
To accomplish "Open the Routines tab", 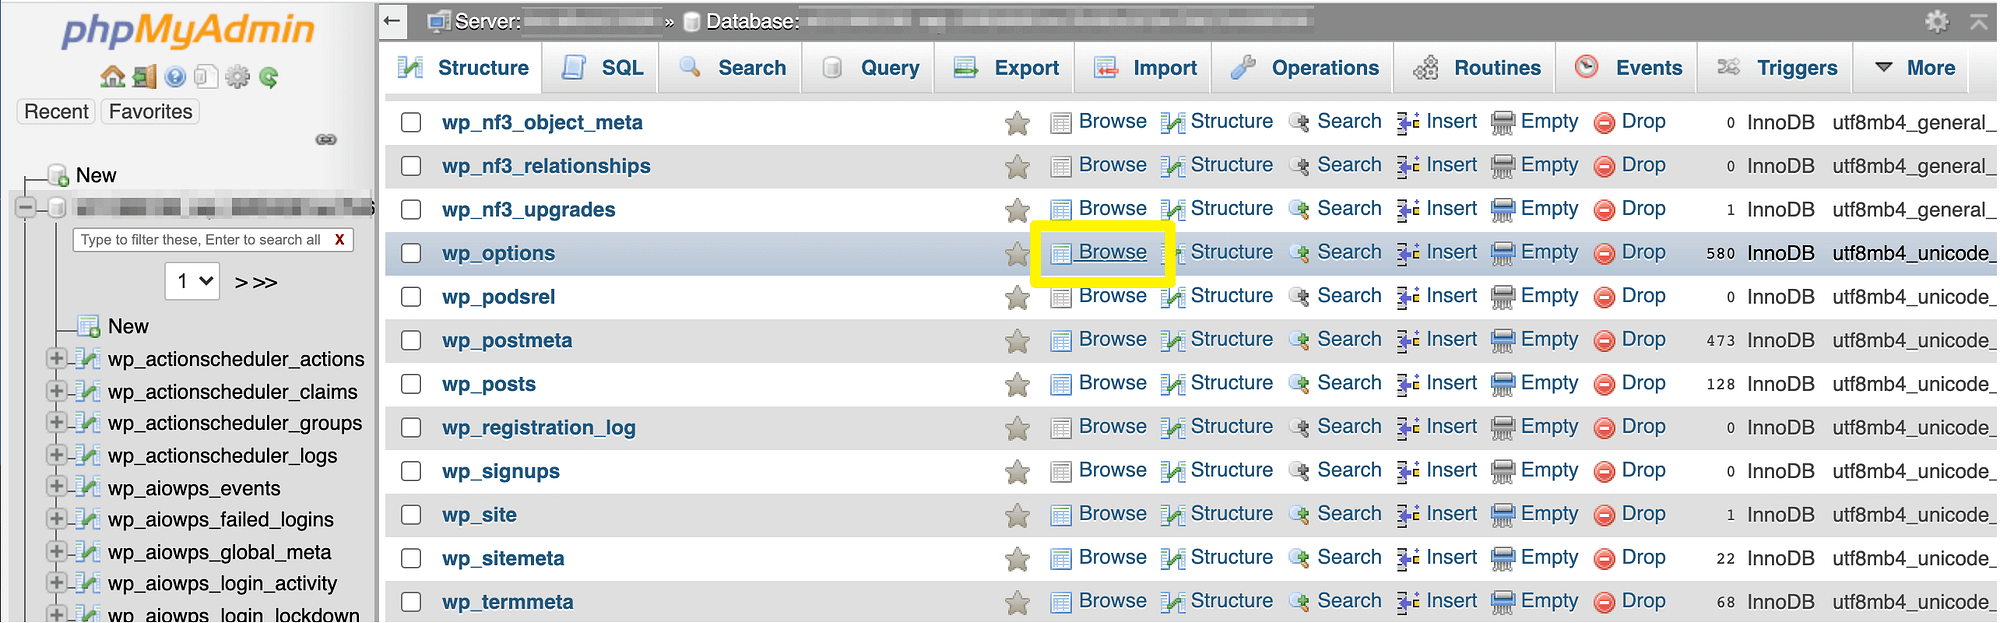I will click(x=1476, y=68).
